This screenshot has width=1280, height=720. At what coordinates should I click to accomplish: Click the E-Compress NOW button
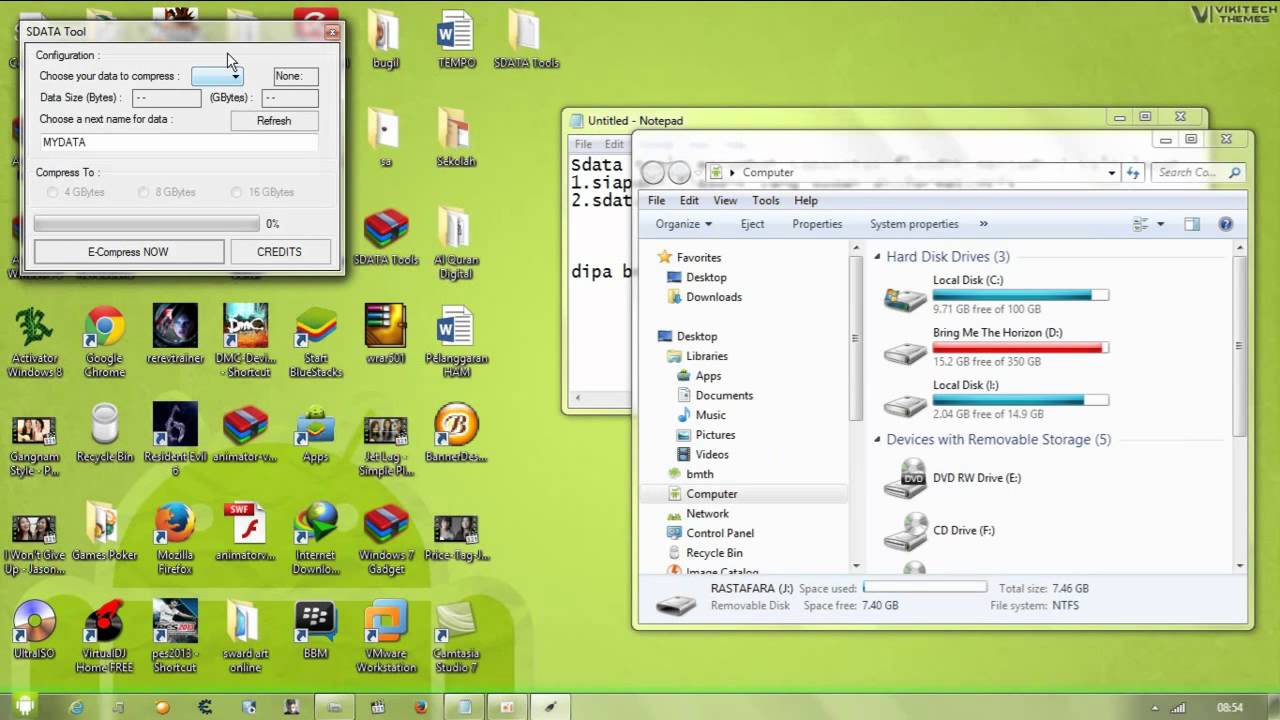pos(128,252)
